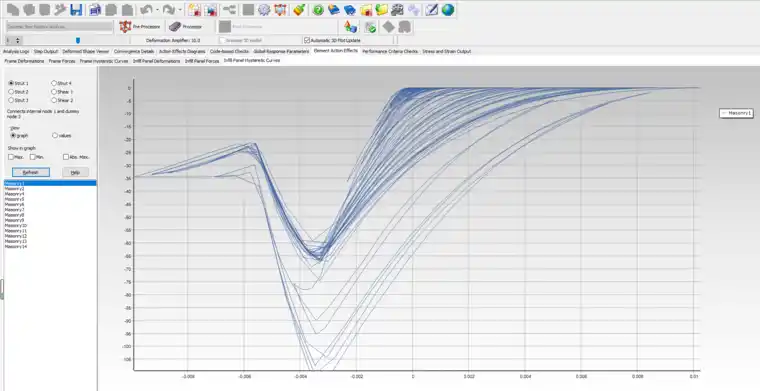The width and height of the screenshot is (760, 391).
Task: Select the Shear 2 radio button
Action: 54,100
